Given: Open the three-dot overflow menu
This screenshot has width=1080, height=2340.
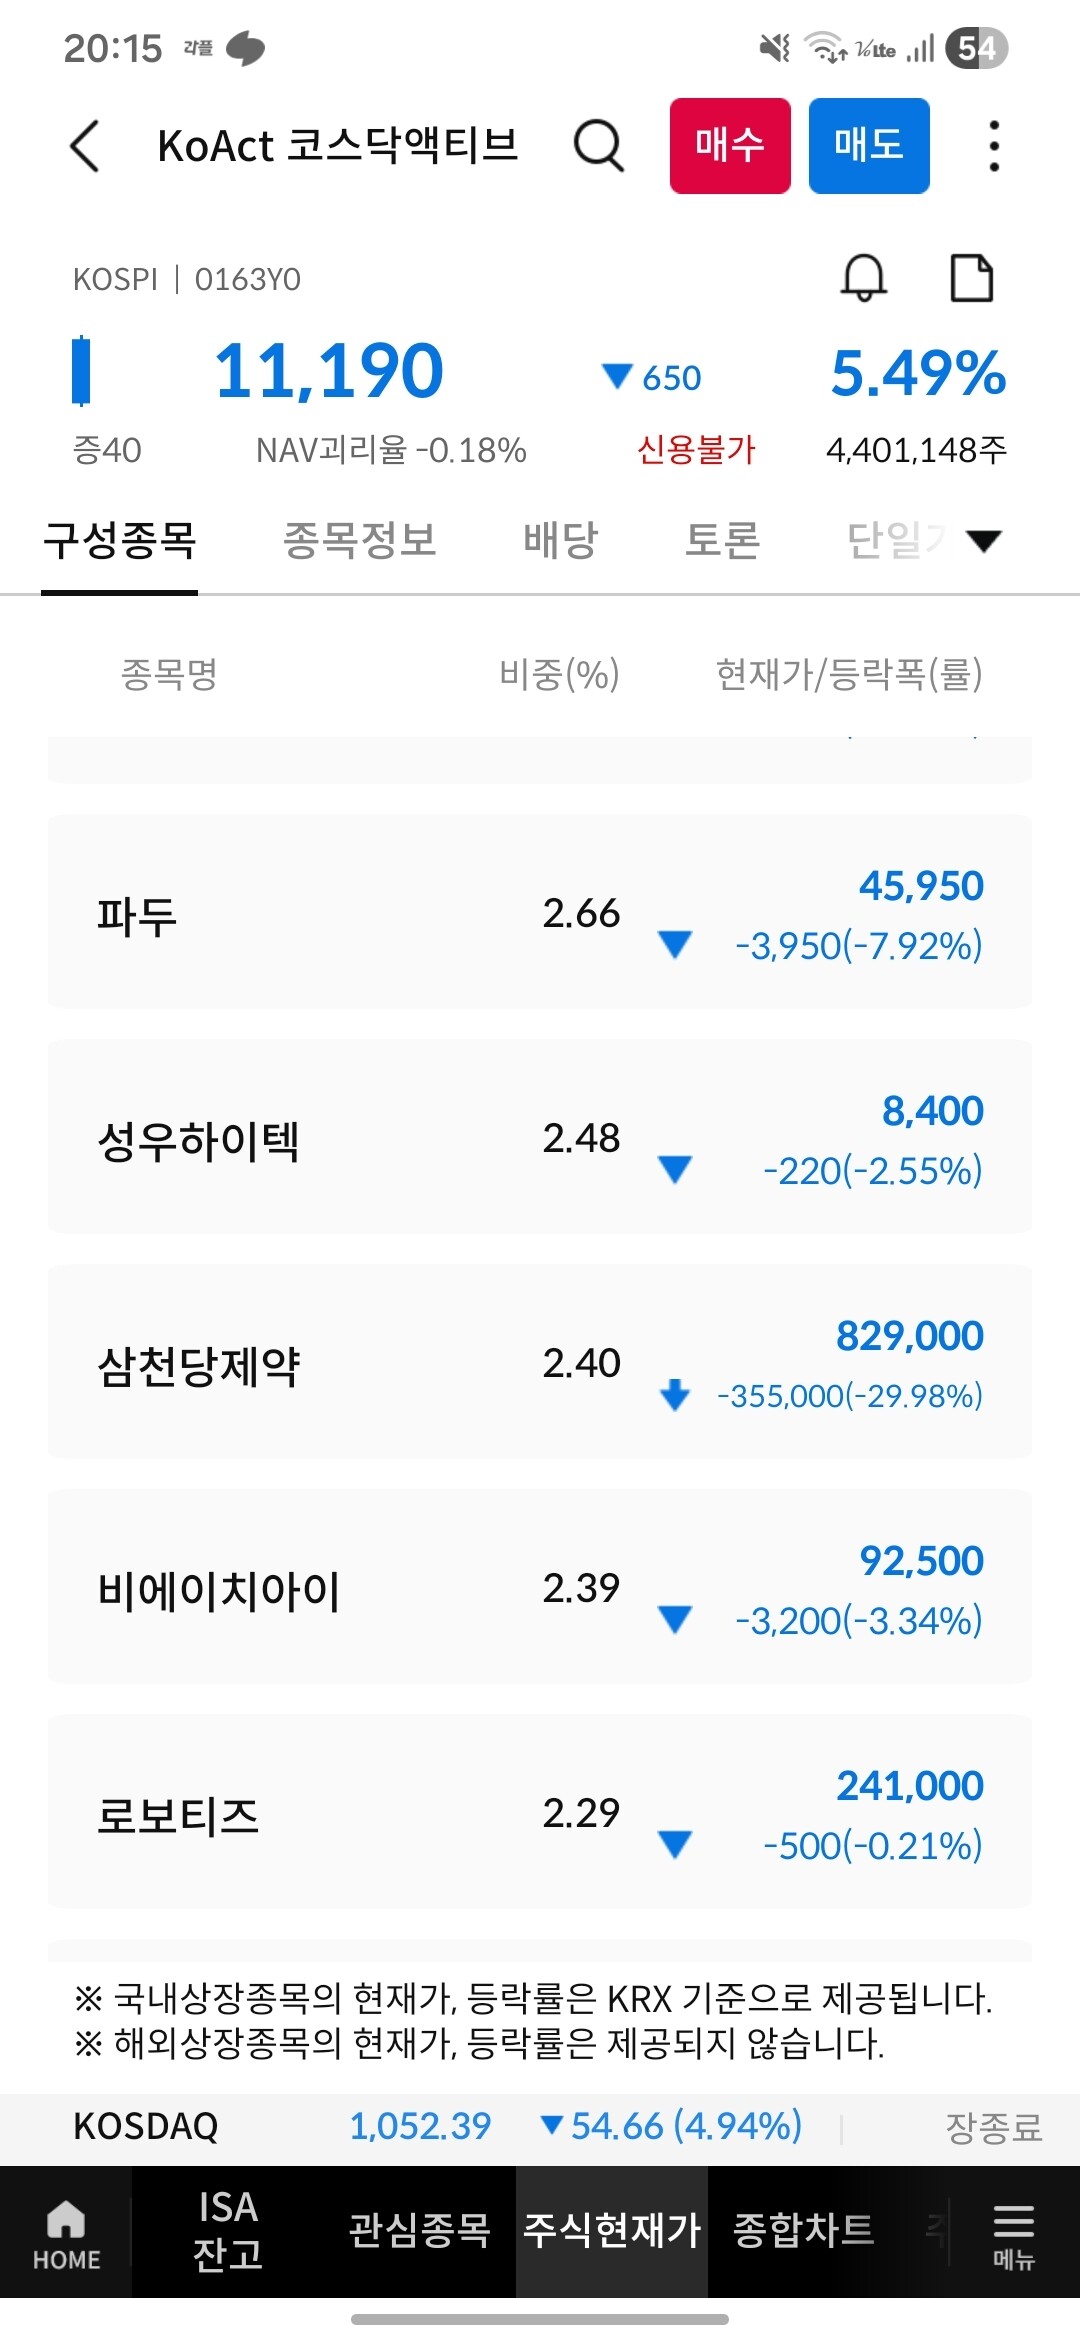Looking at the screenshot, I should [x=993, y=146].
